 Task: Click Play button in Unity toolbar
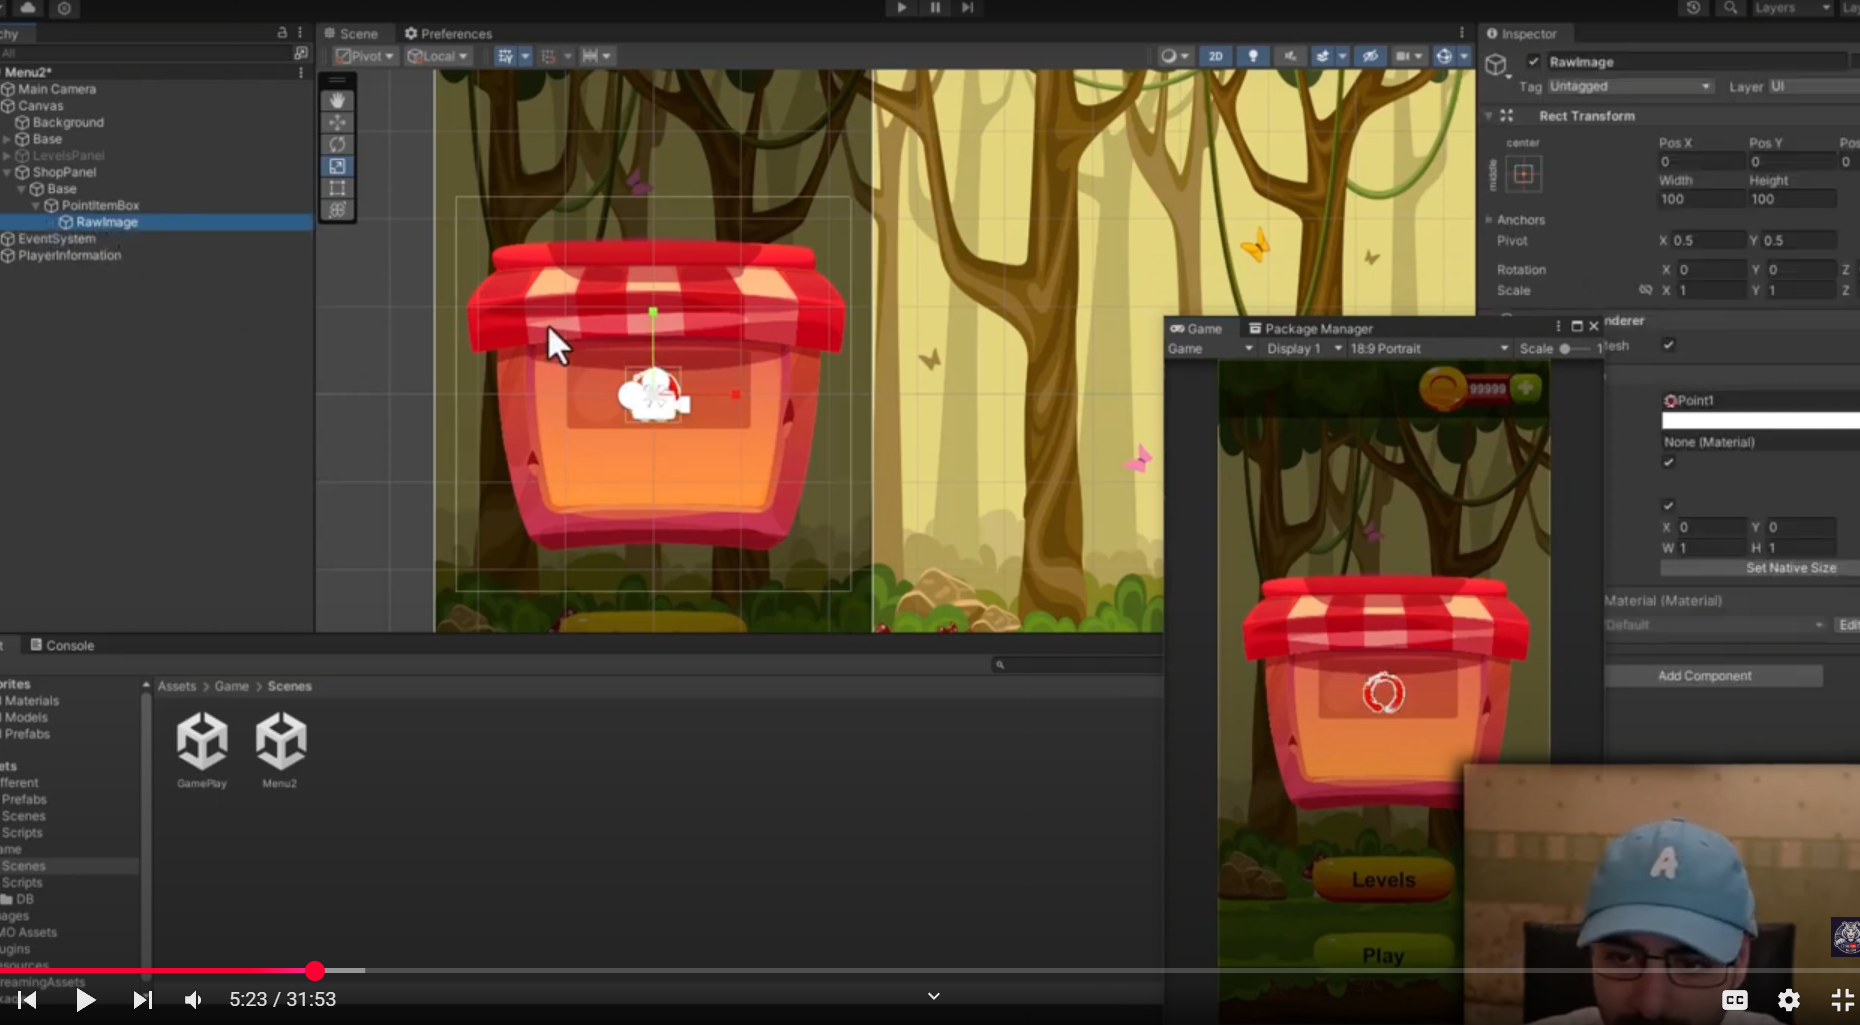[901, 8]
